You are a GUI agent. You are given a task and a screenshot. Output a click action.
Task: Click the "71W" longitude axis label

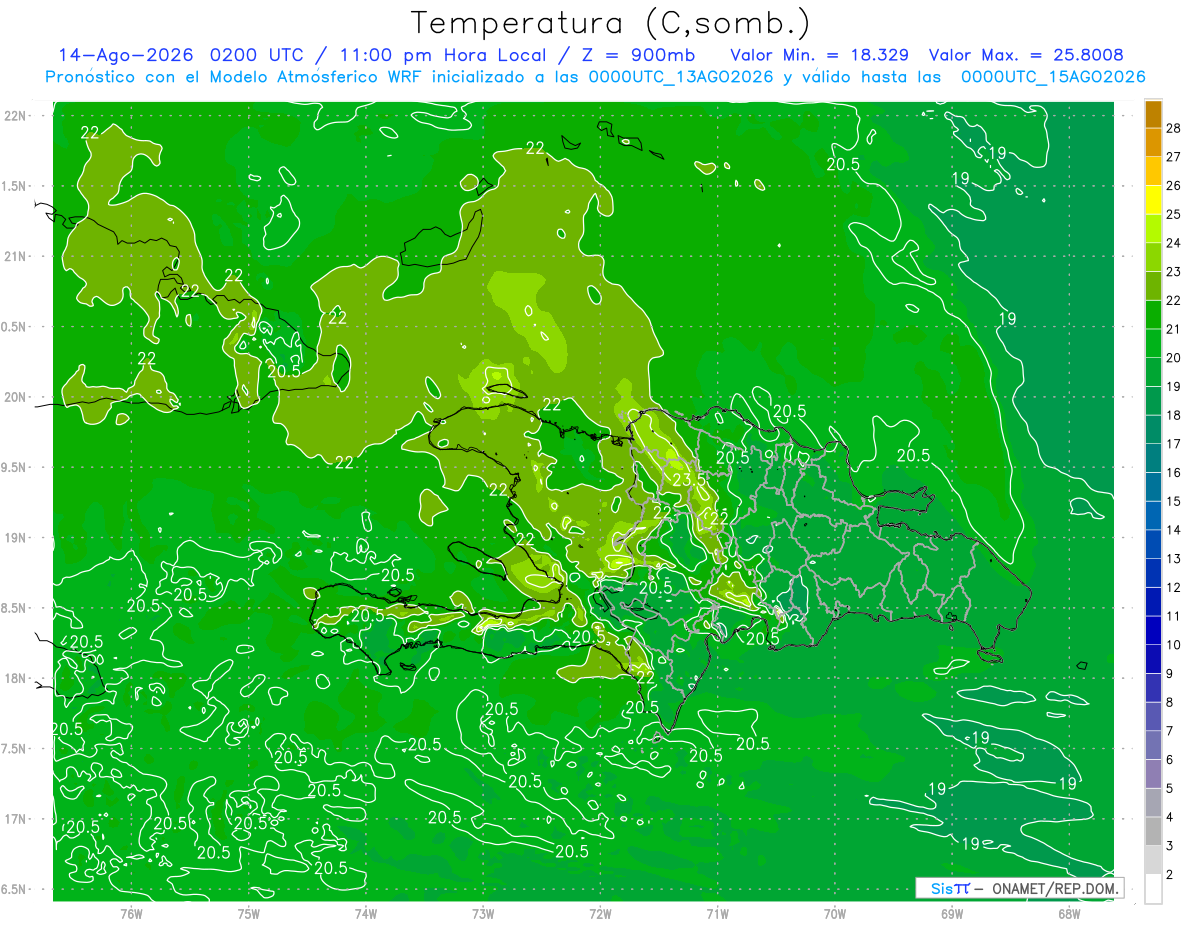point(717,913)
